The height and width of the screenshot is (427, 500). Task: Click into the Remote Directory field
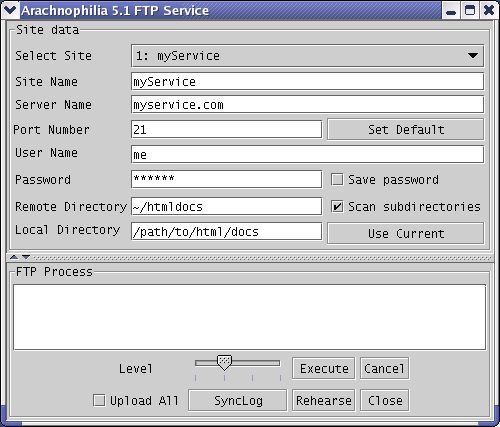(227, 206)
